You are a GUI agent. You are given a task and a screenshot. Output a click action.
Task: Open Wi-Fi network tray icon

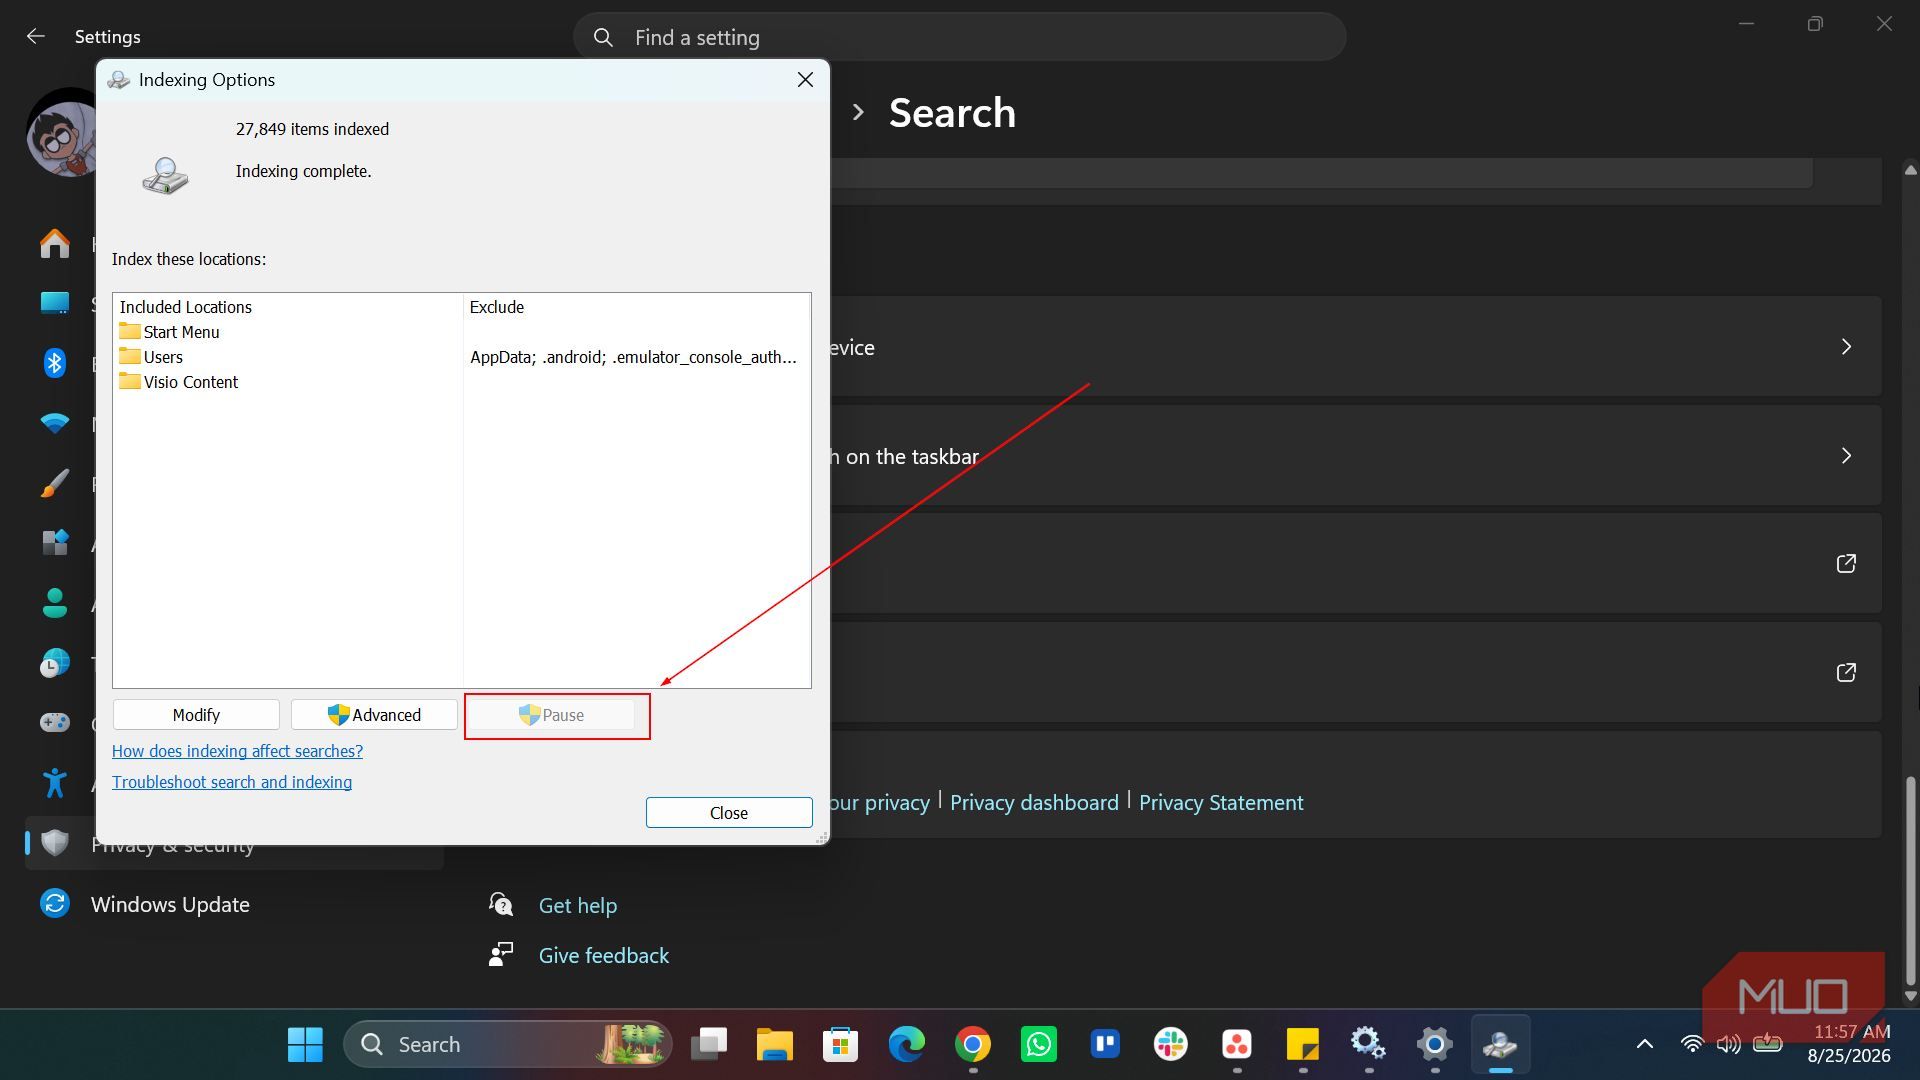[x=1692, y=1044]
